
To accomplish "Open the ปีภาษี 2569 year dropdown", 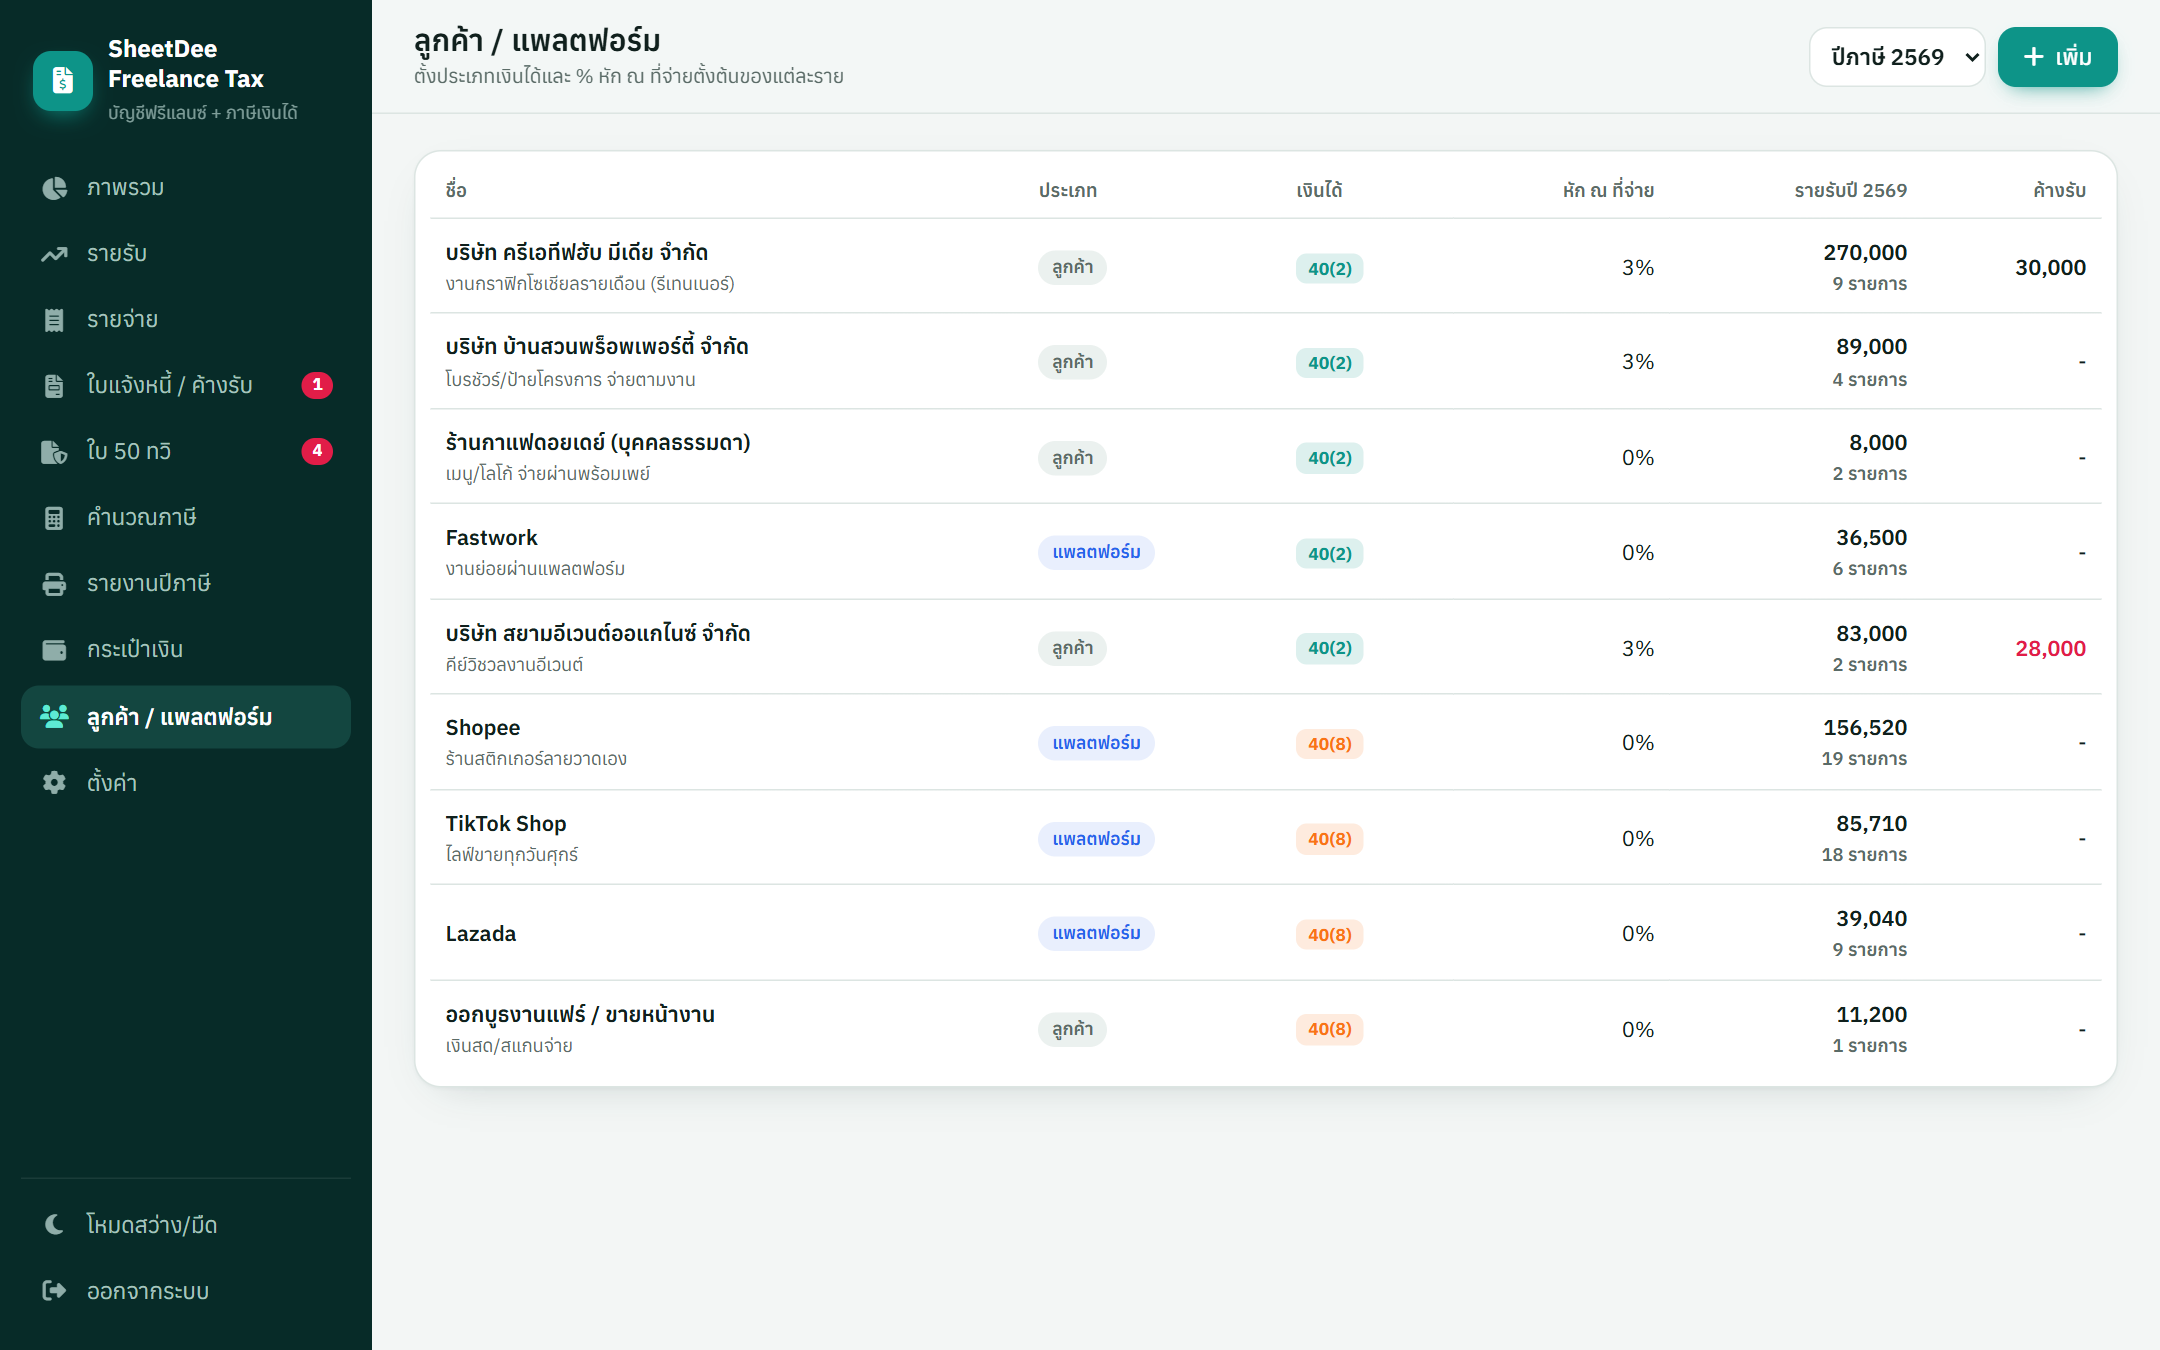I will click(x=1897, y=57).
